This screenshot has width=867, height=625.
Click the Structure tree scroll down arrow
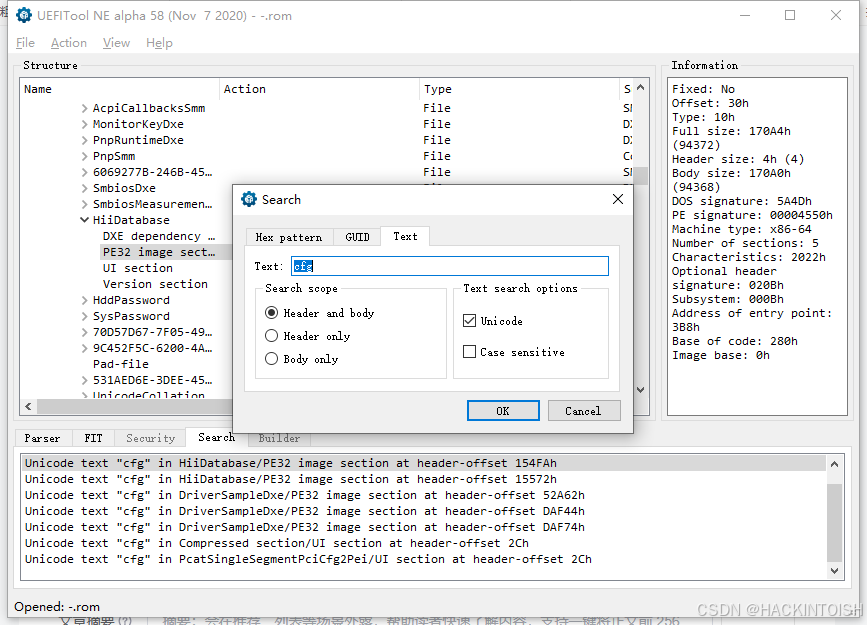(640, 389)
